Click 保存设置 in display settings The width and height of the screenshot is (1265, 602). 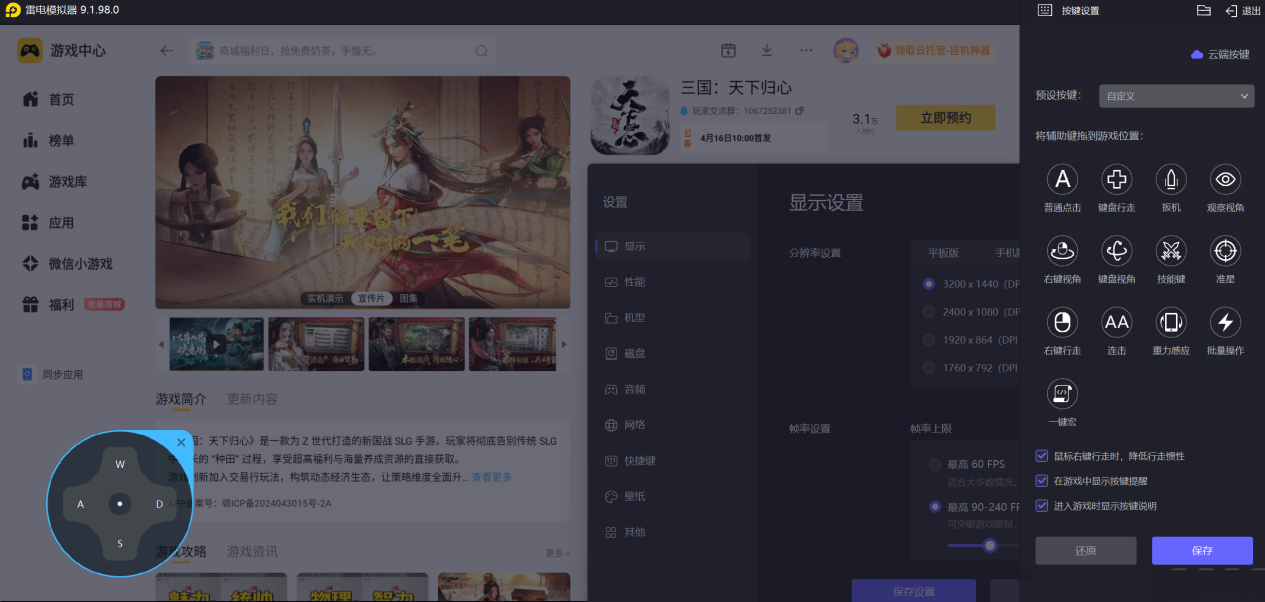tap(914, 591)
